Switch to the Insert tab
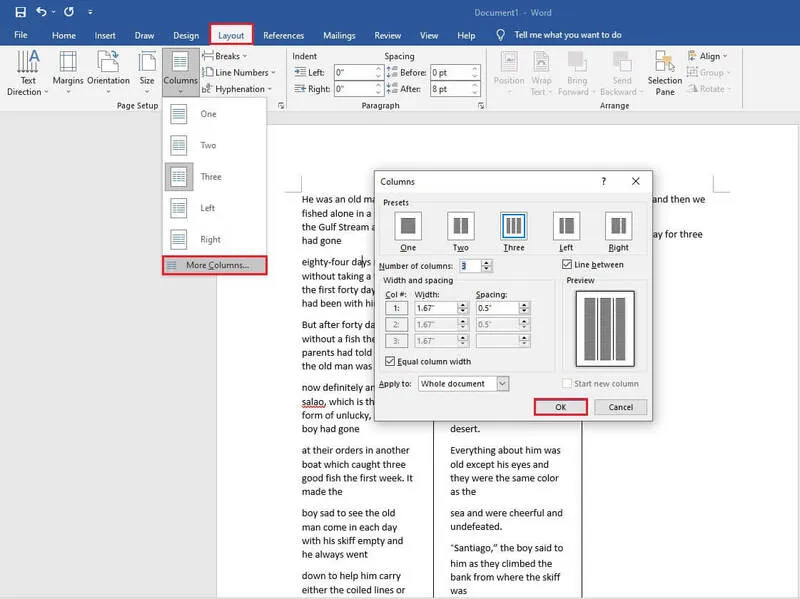Viewport: 800px width, 599px height. pyautogui.click(x=105, y=35)
